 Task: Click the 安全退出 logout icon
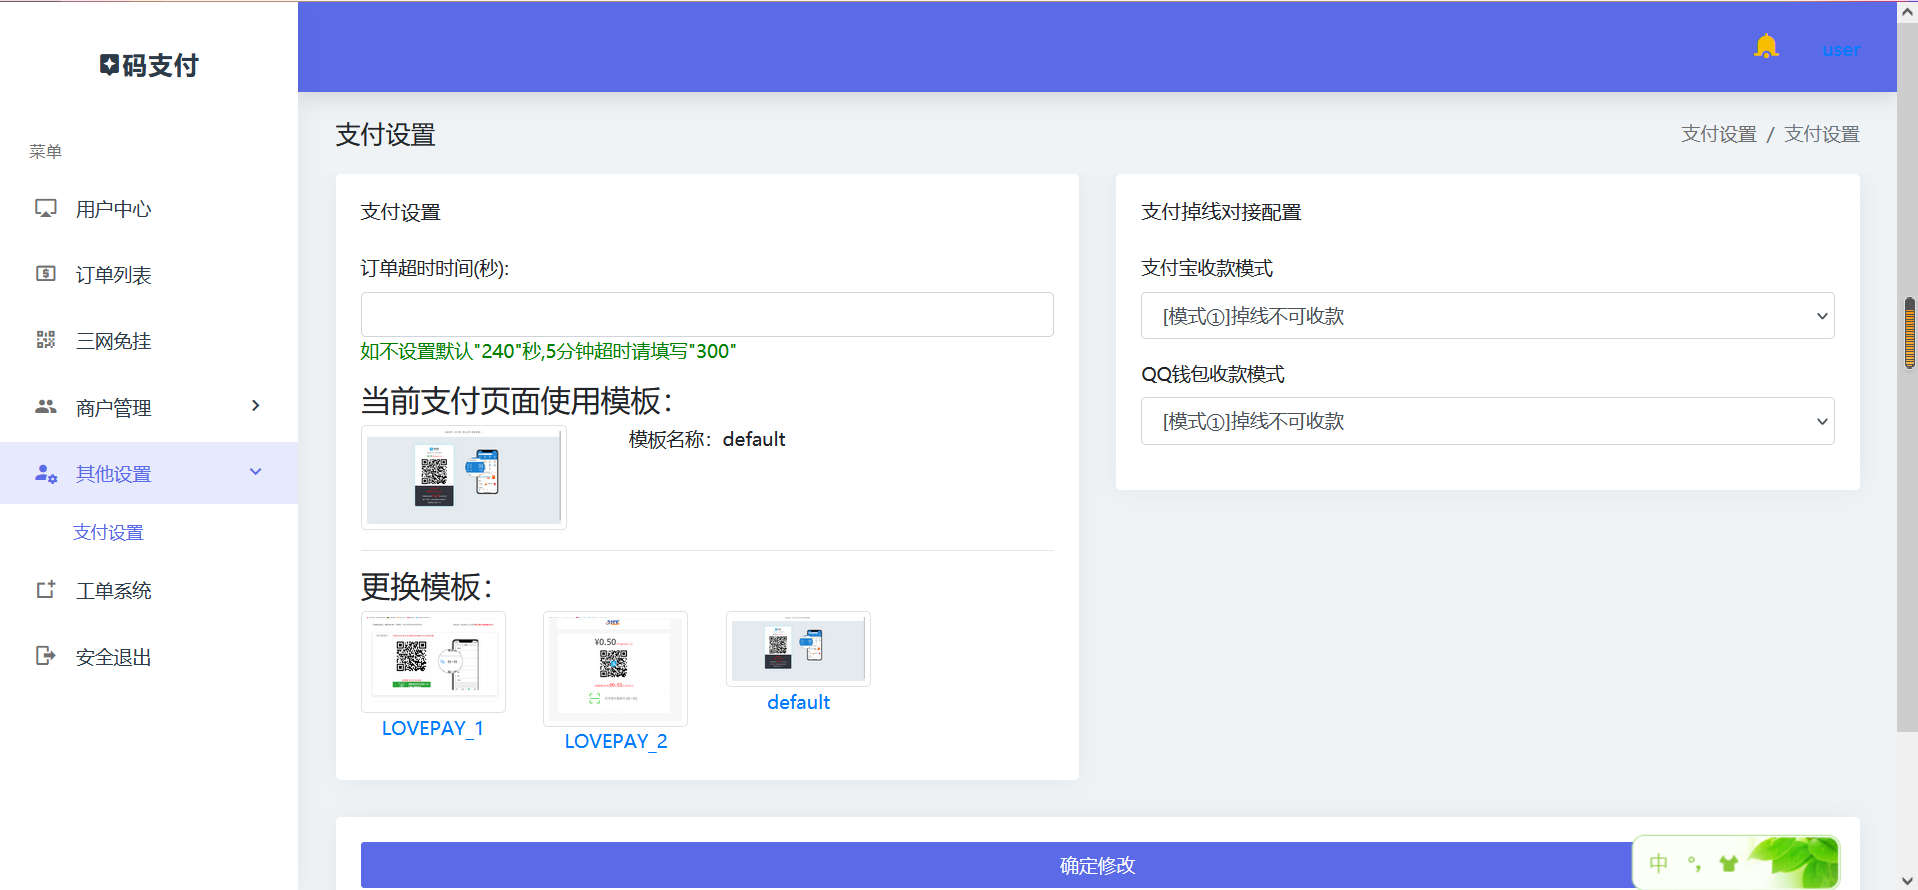click(46, 656)
